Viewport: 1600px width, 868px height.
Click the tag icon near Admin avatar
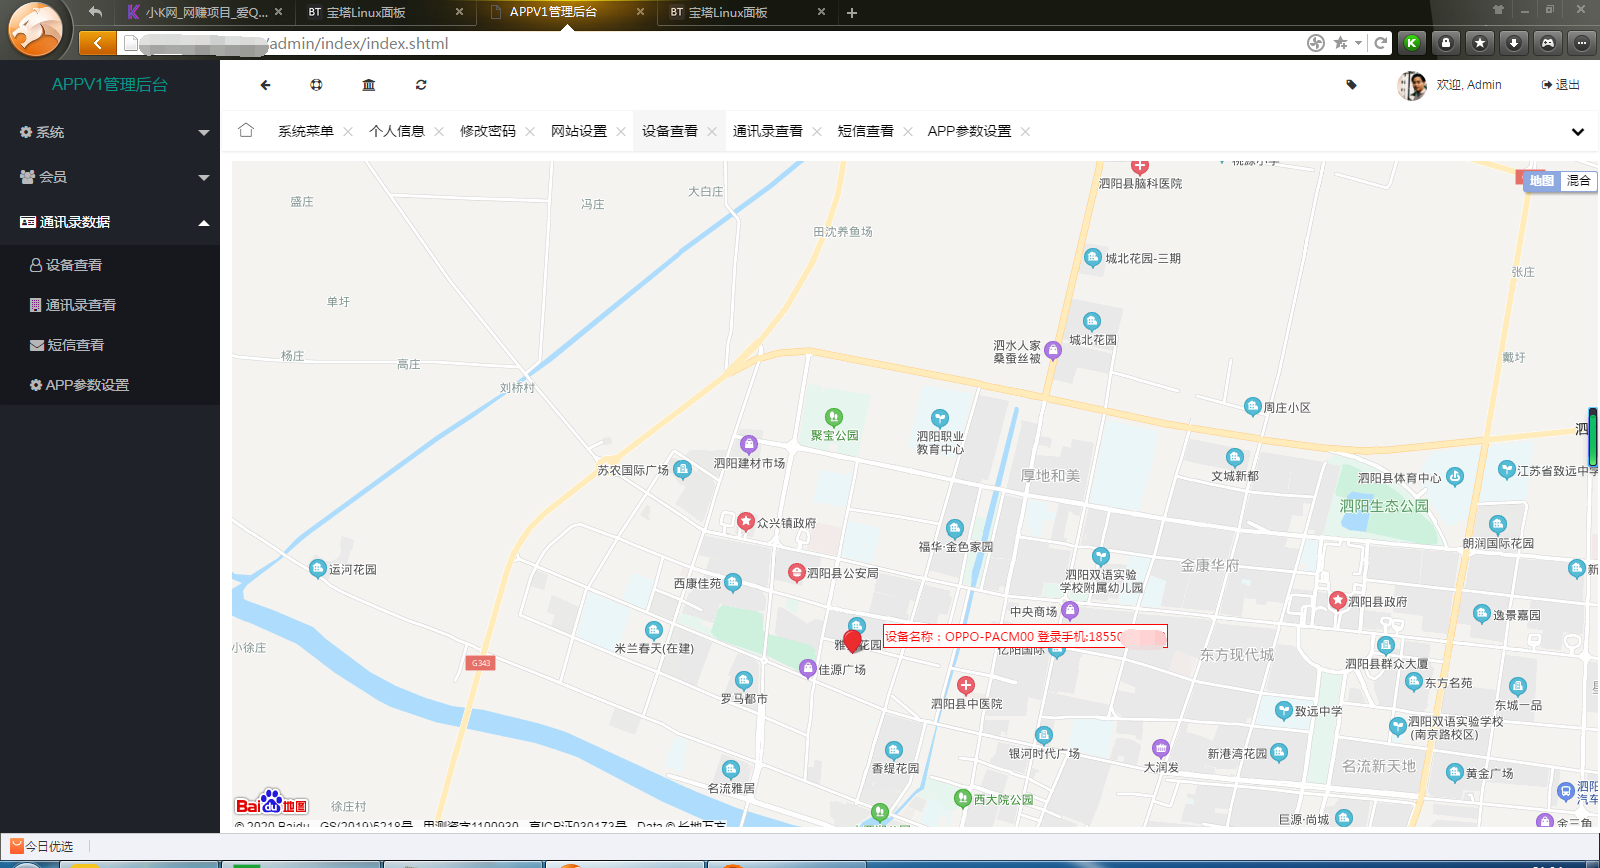tap(1351, 85)
